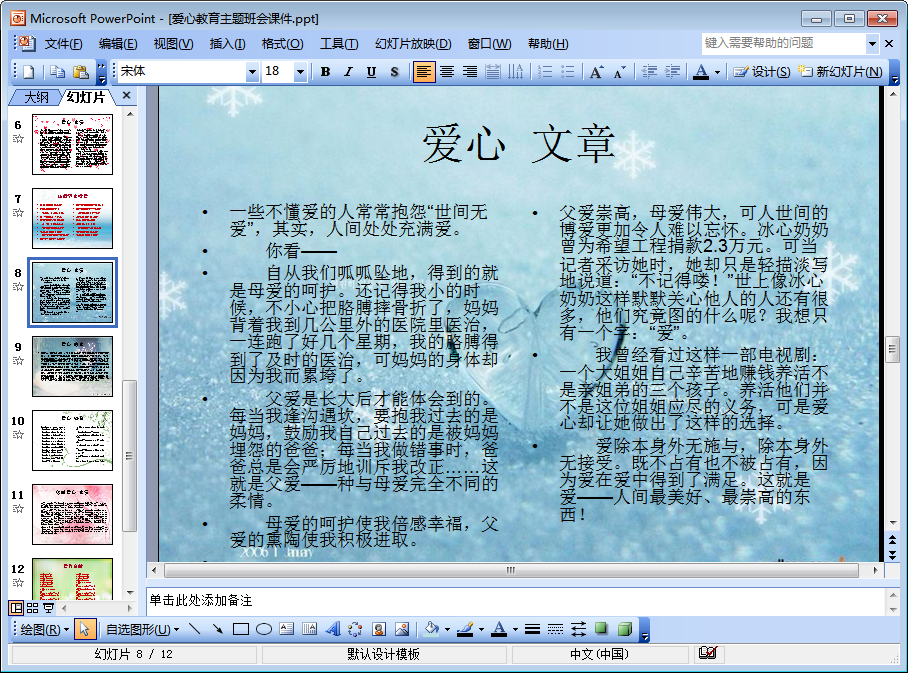This screenshot has height=673, width=908.
Task: Toggle numbered list formatting
Action: [x=544, y=72]
